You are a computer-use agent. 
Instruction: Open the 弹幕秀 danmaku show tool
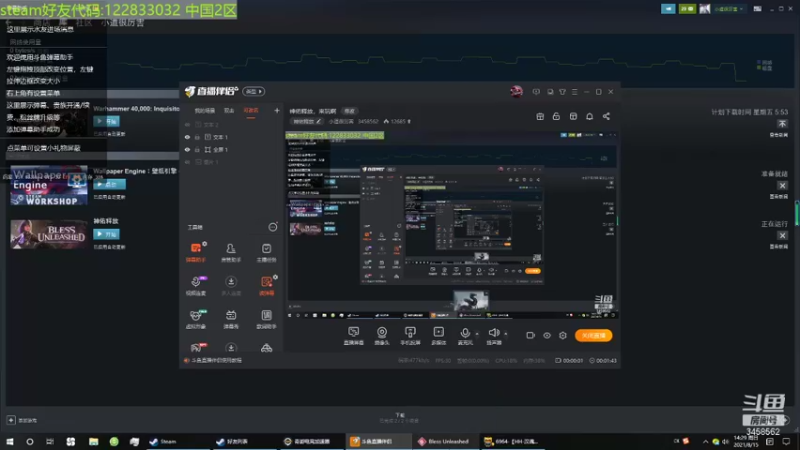(x=231, y=319)
